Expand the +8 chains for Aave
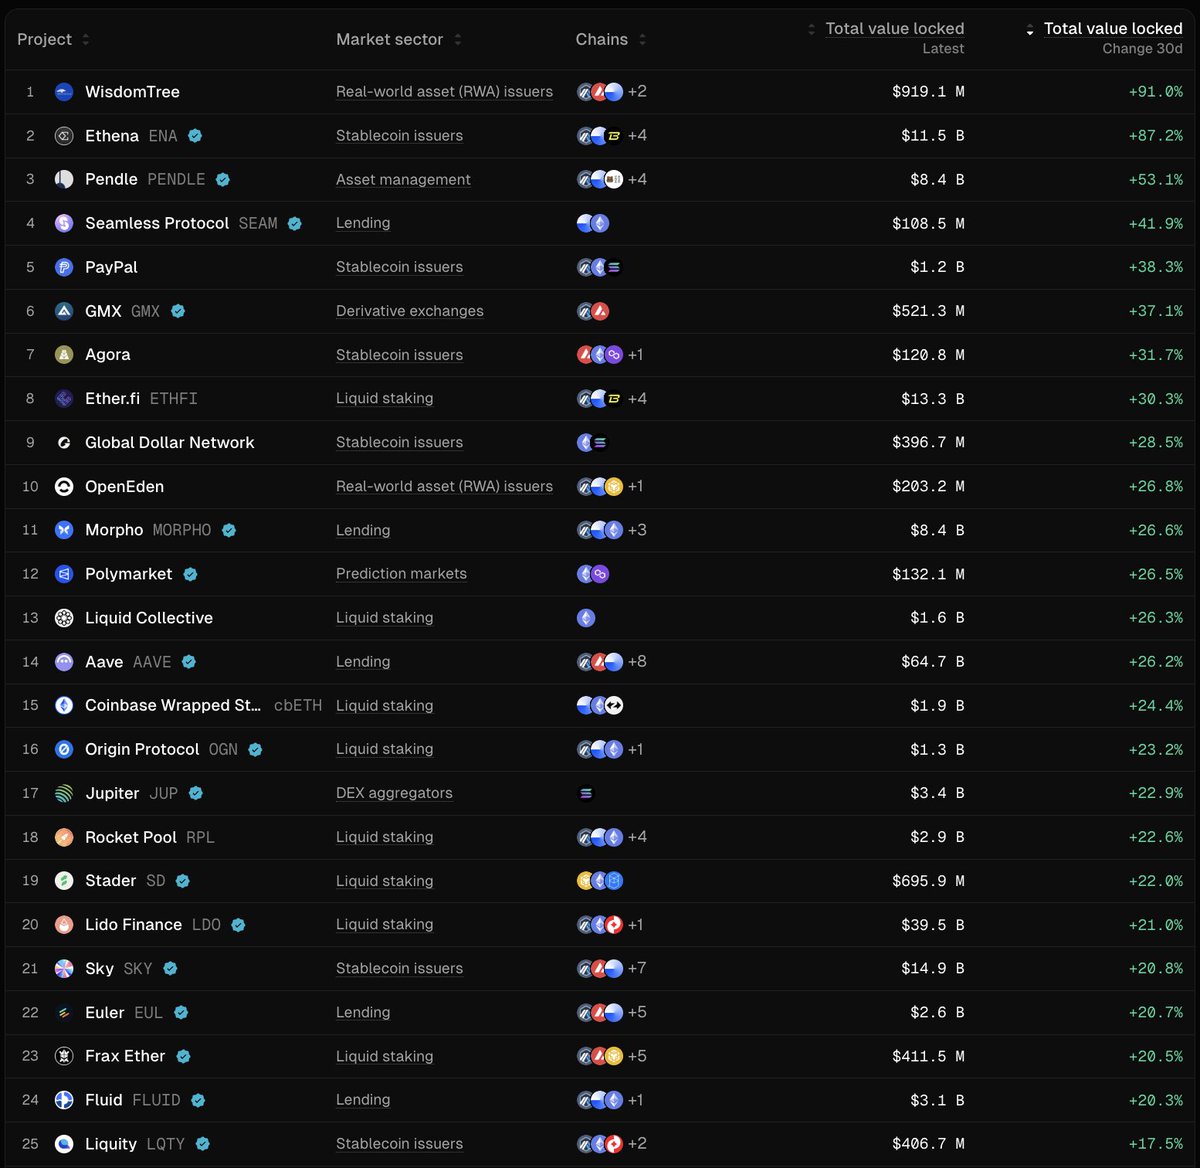The height and width of the screenshot is (1168, 1200). [637, 661]
